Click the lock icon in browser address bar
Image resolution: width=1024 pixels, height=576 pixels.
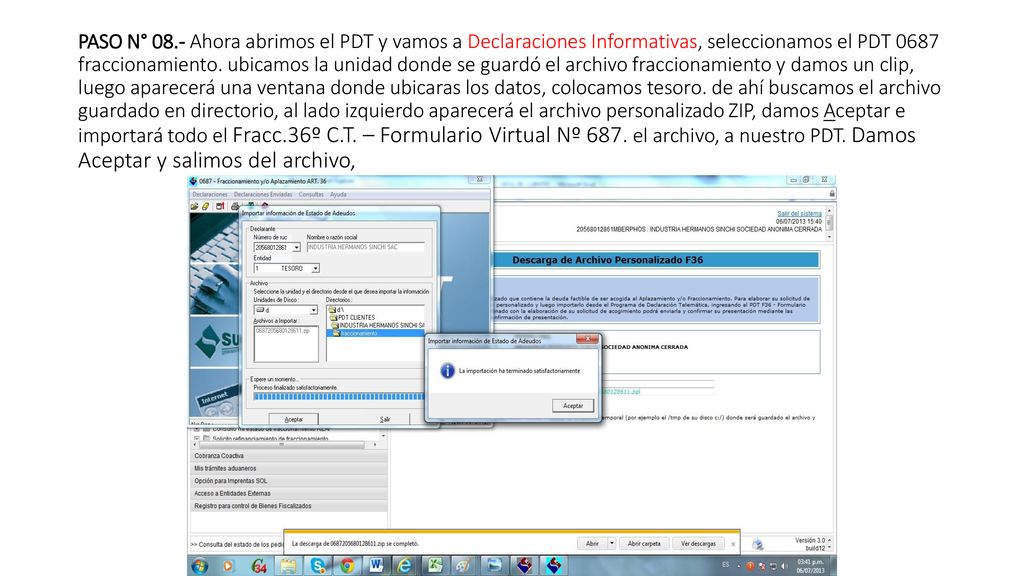click(x=831, y=193)
